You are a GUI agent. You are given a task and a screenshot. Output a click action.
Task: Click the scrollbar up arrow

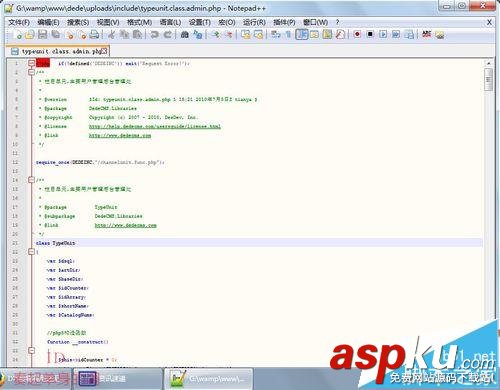pos(488,63)
